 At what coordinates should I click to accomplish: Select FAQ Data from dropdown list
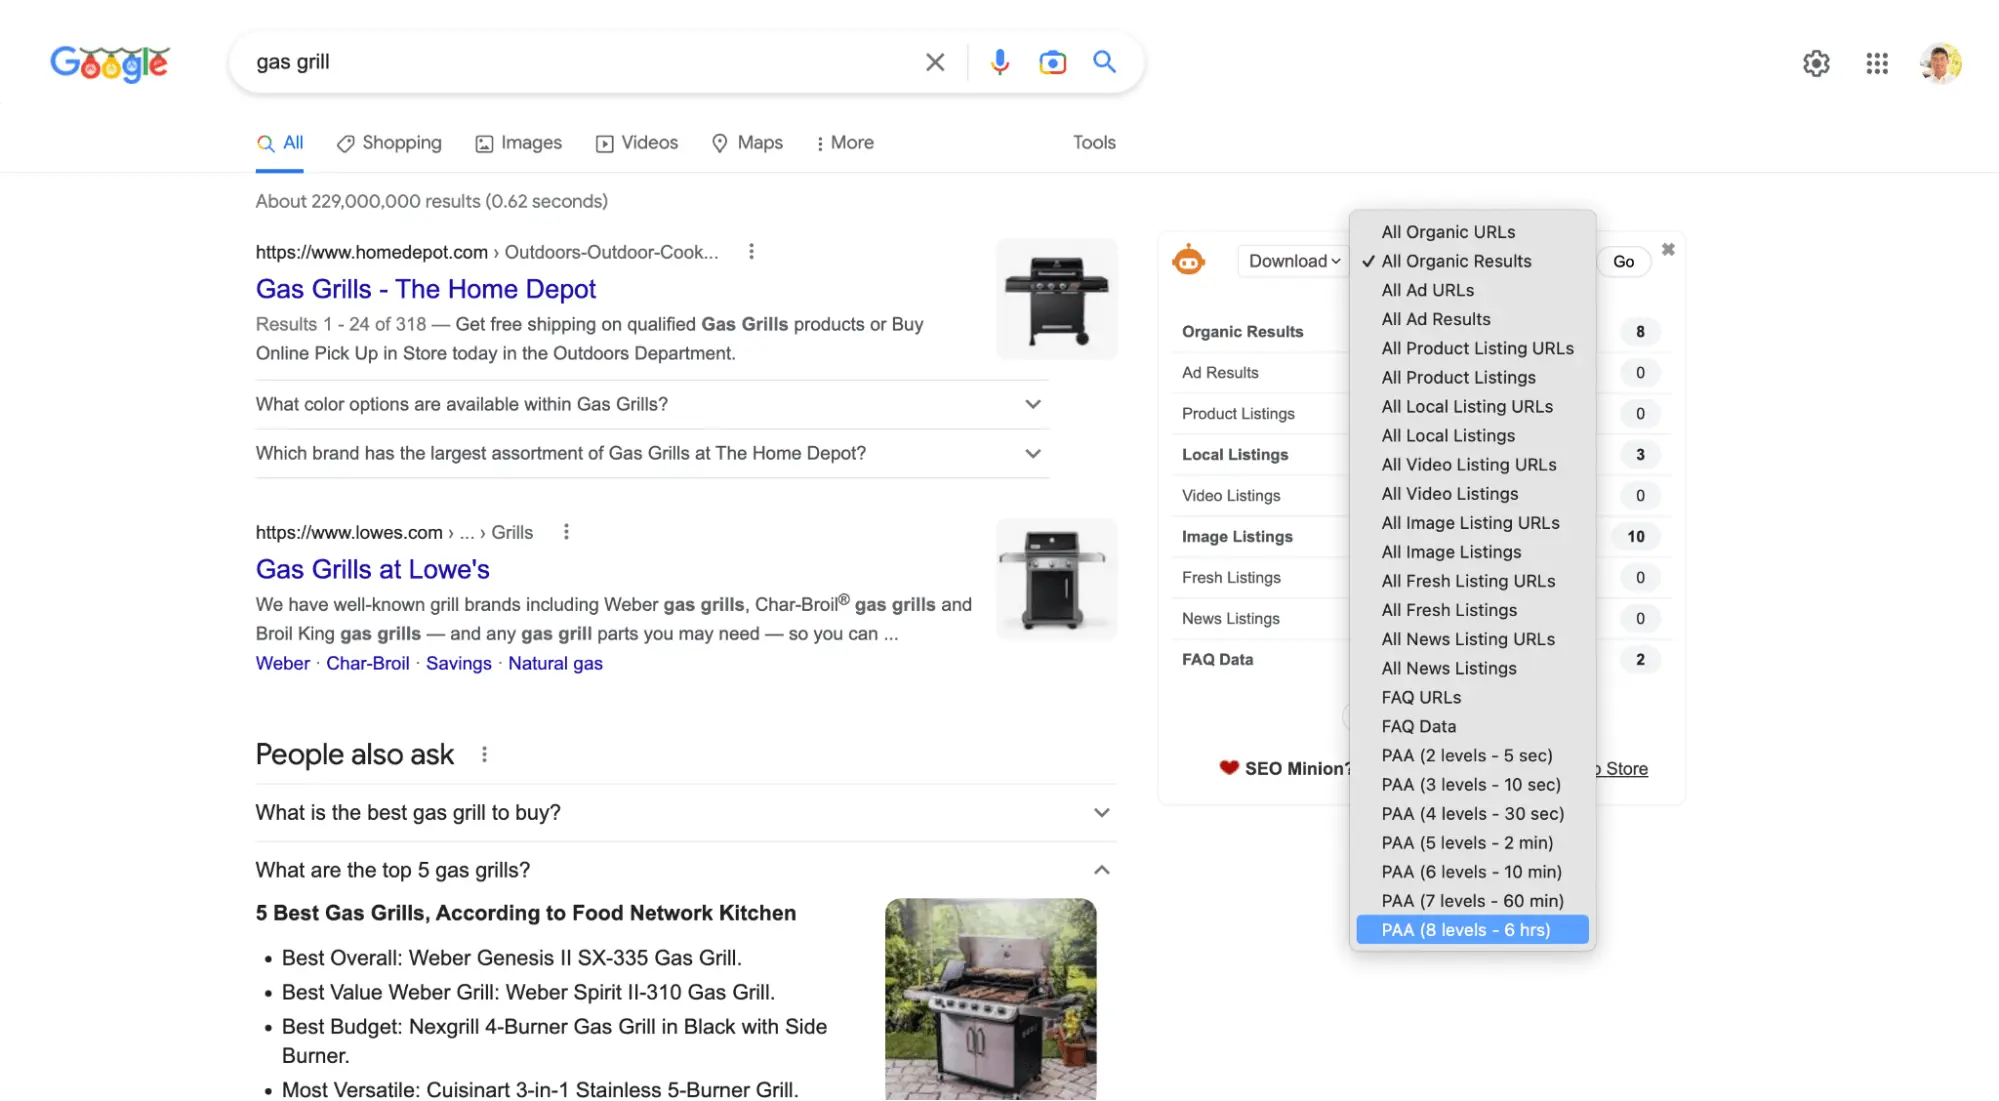[1418, 726]
